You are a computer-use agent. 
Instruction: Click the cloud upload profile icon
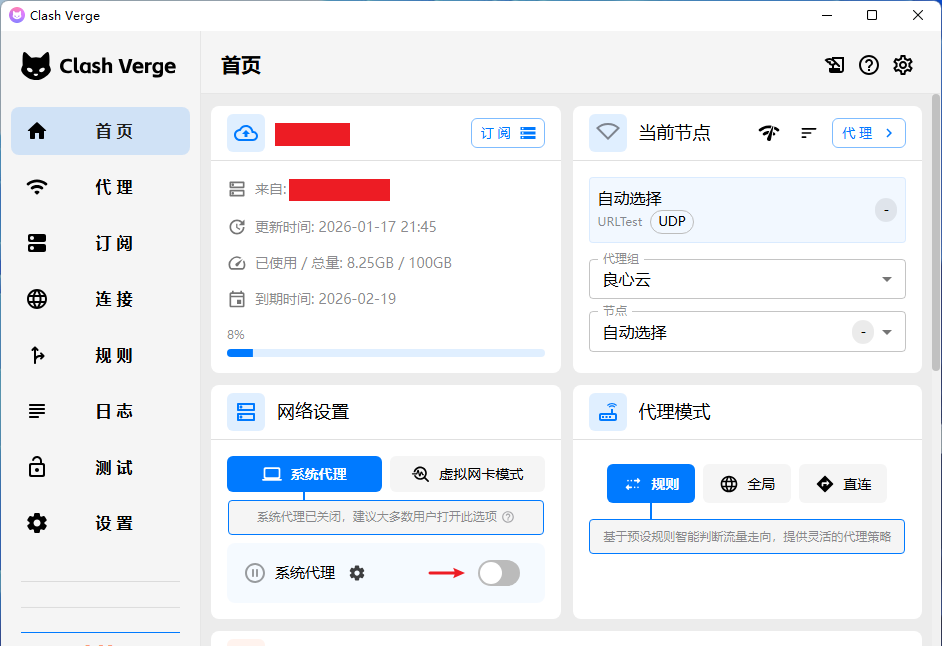[246, 133]
